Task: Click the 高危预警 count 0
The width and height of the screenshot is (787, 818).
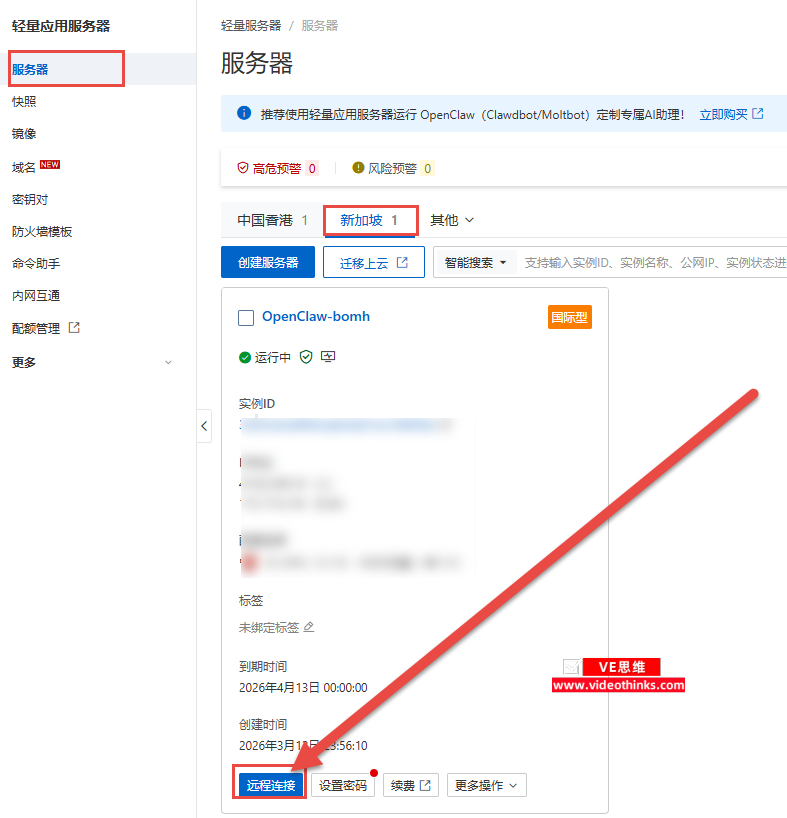Action: (312, 169)
